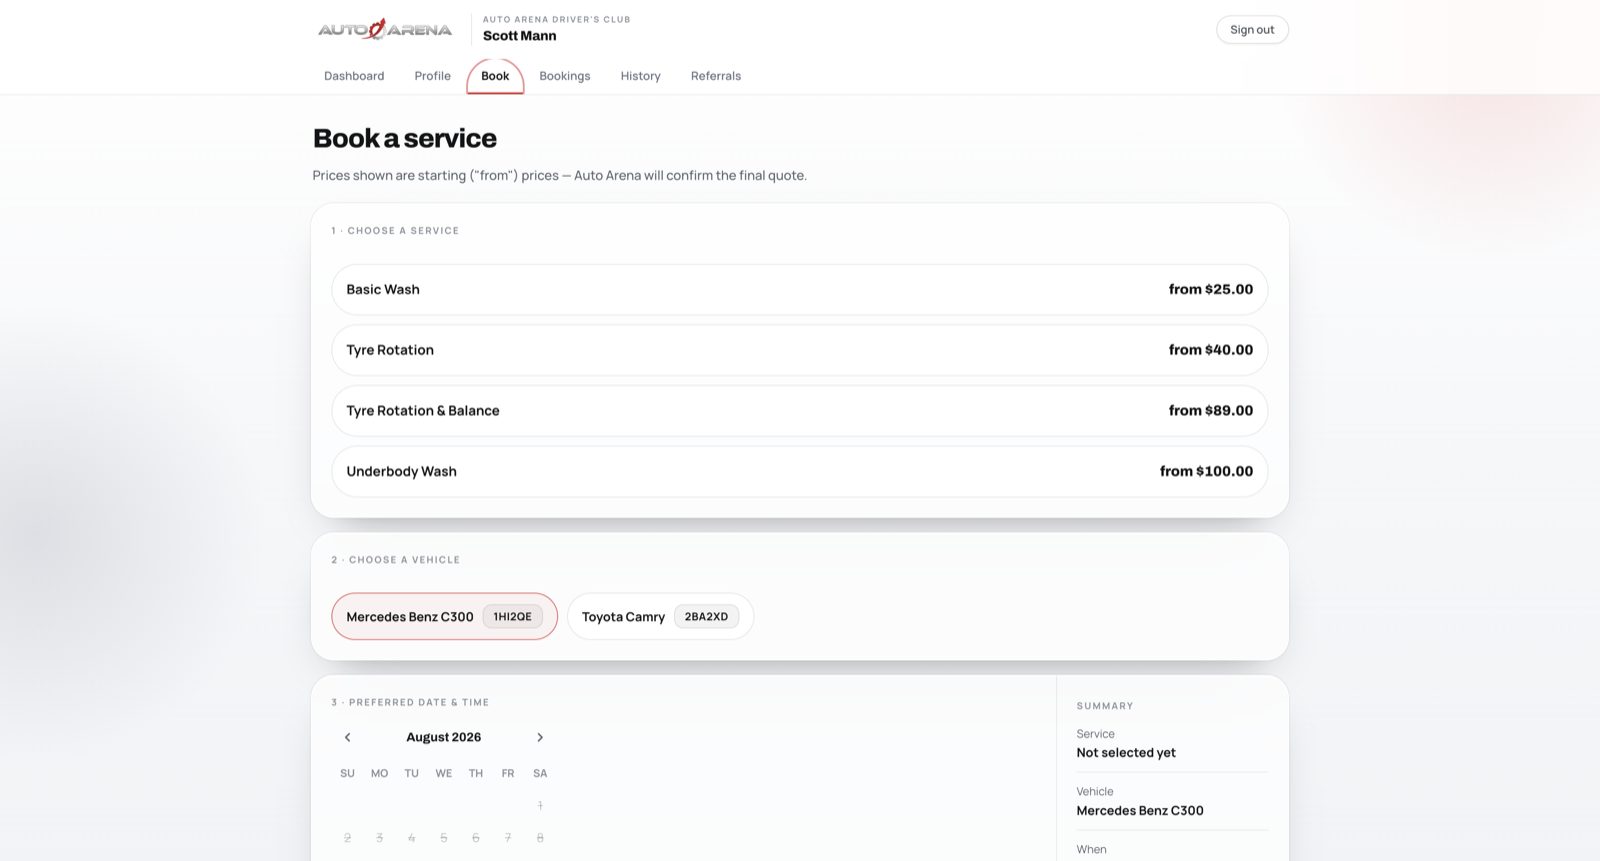Click 'Choose a vehicle' section label
The image size is (1600, 861).
396,560
